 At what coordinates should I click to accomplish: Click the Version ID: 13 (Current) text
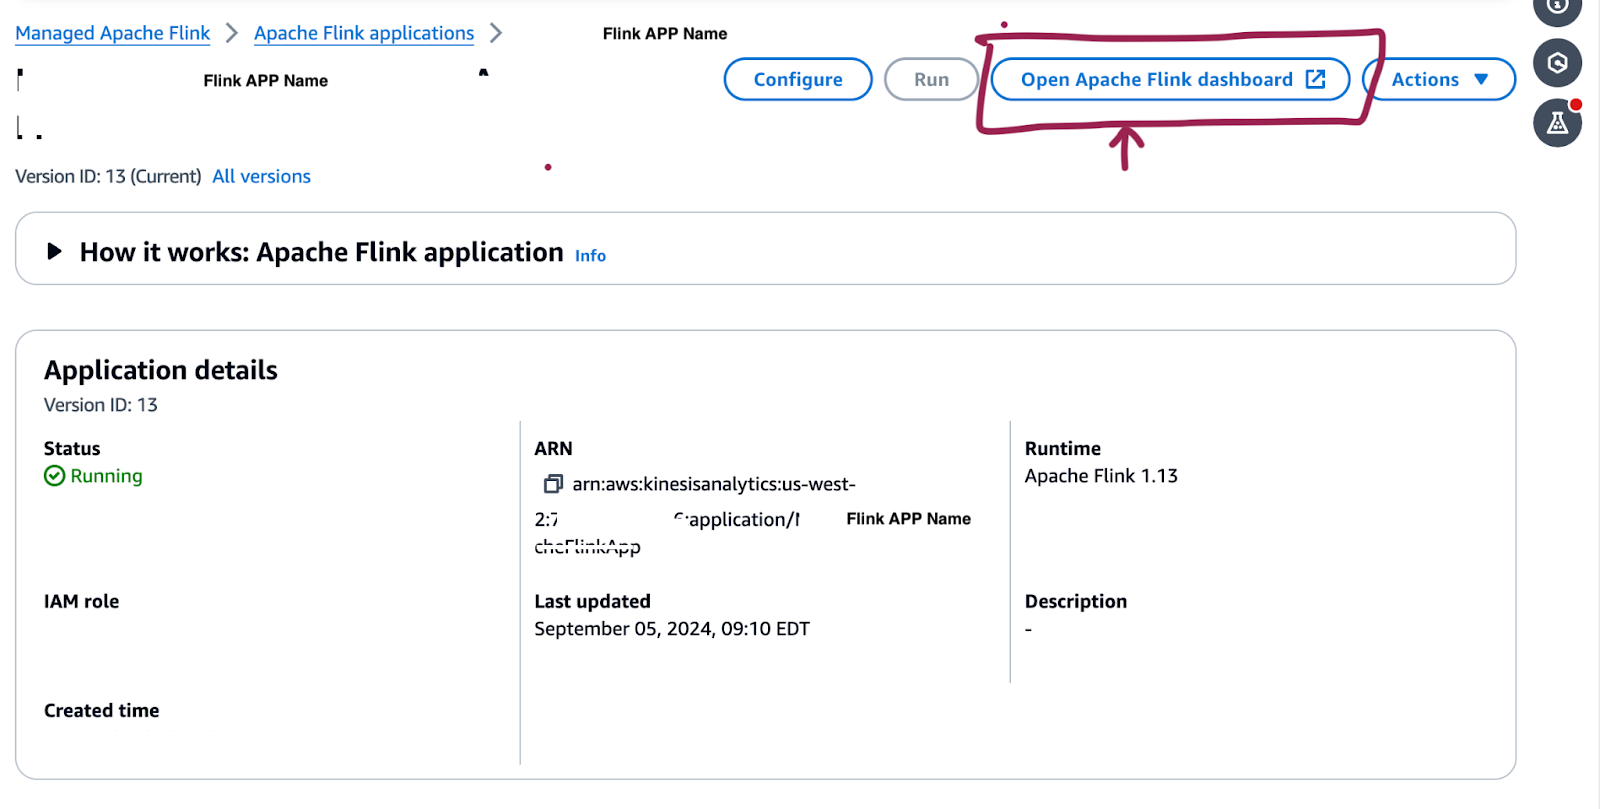coord(108,176)
